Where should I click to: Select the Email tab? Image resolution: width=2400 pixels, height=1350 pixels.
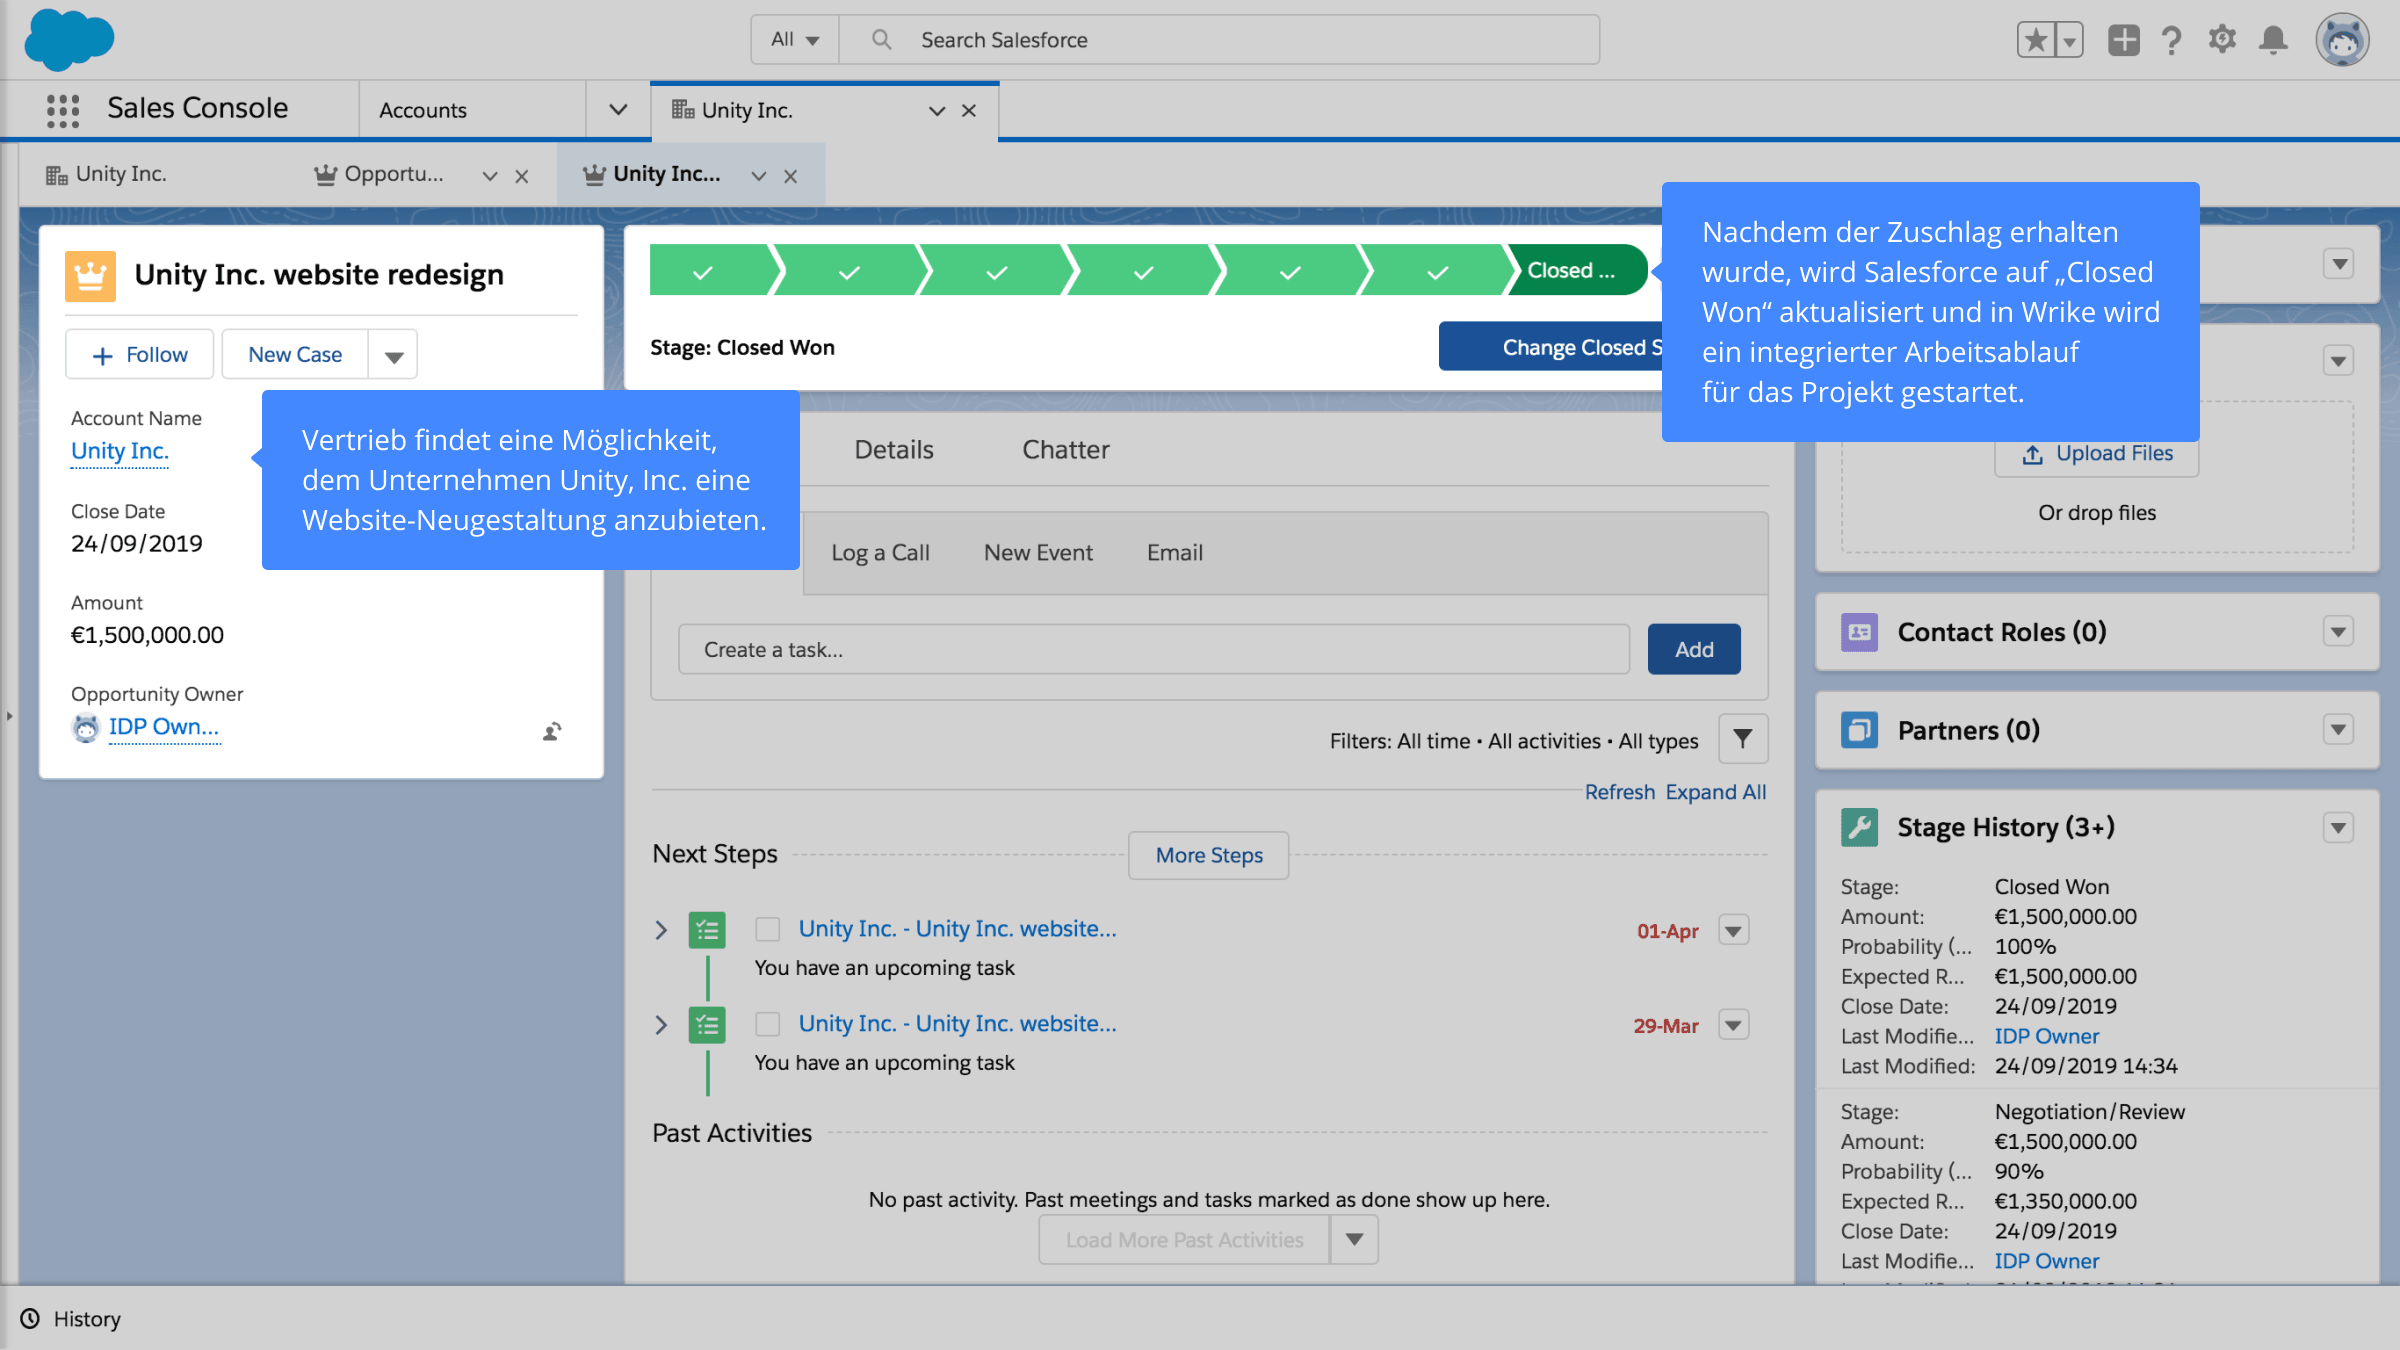pyautogui.click(x=1175, y=553)
